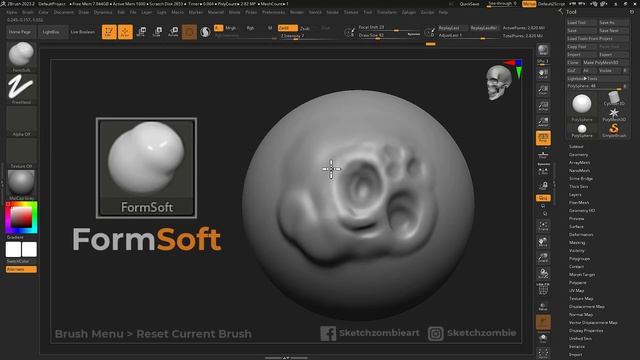
Task: Adjust the Draw Size slider
Action: tap(389, 36)
